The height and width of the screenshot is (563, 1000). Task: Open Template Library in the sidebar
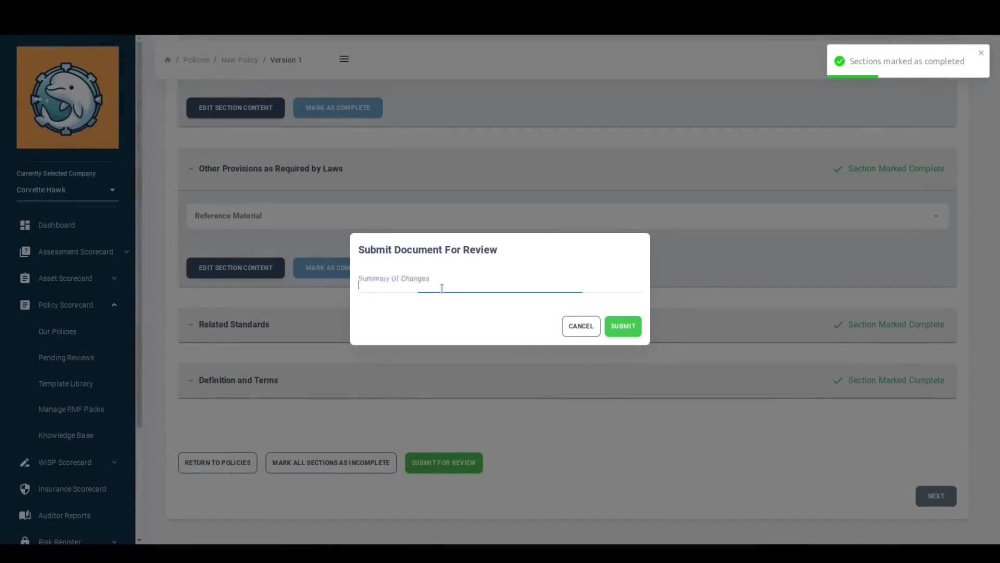[x=66, y=384]
